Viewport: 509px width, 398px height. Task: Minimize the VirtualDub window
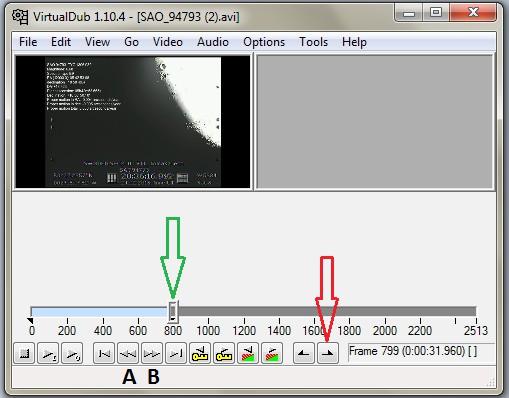click(409, 13)
